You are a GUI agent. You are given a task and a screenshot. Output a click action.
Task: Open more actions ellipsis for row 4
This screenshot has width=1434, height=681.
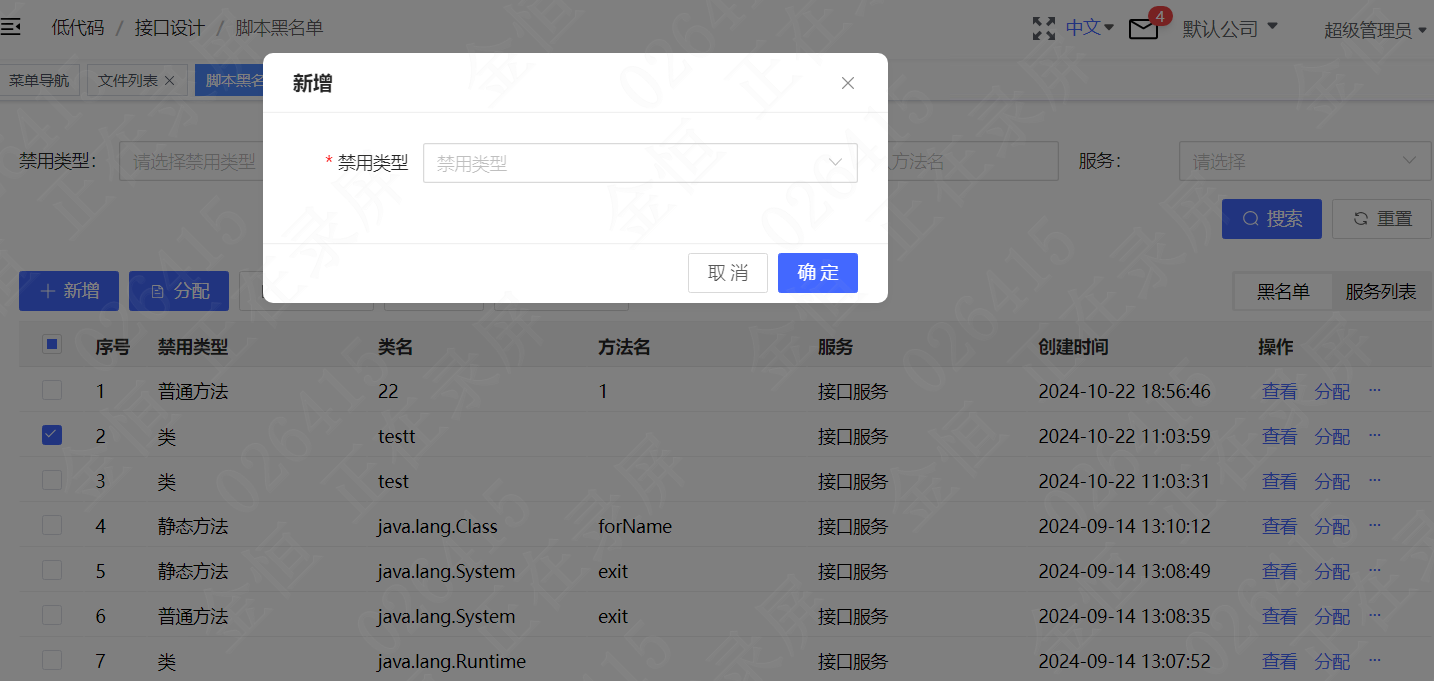coord(1374,525)
